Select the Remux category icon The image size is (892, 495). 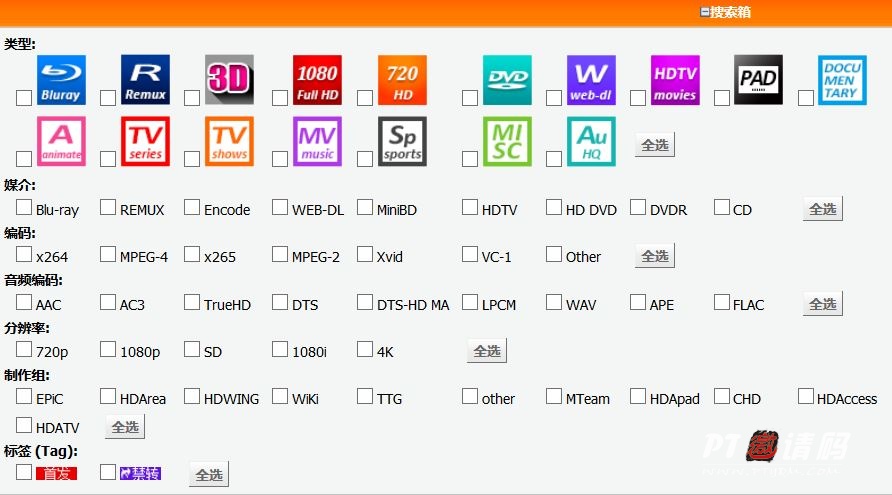pyautogui.click(x=145, y=80)
